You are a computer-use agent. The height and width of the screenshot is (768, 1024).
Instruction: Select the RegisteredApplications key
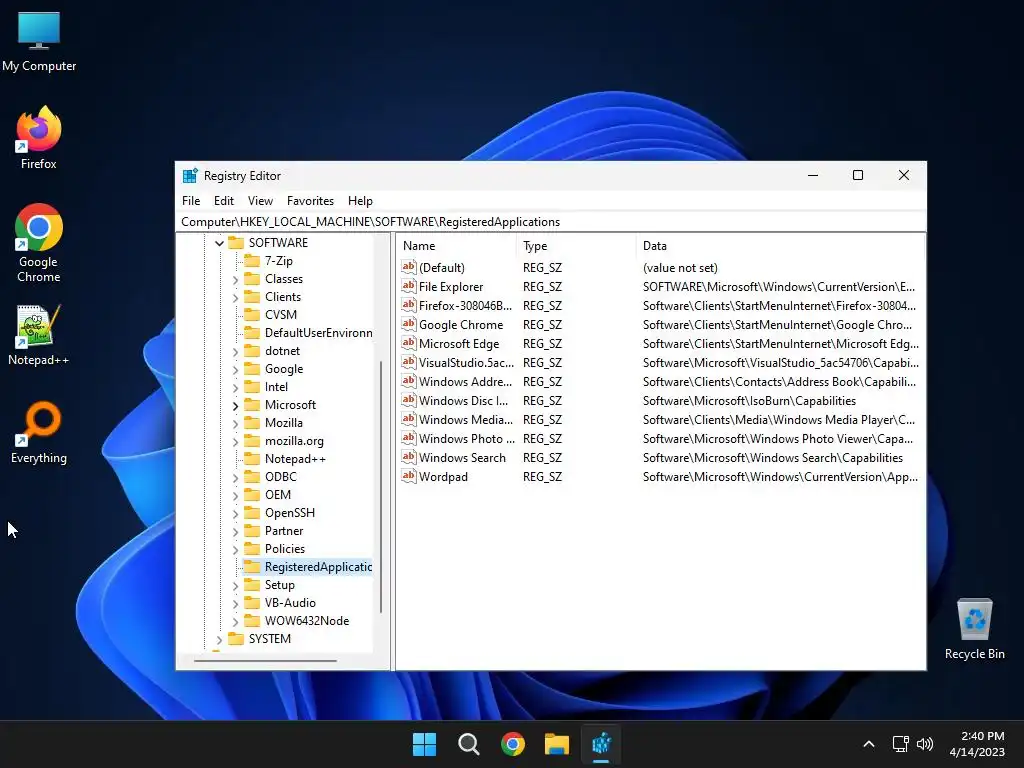(318, 567)
